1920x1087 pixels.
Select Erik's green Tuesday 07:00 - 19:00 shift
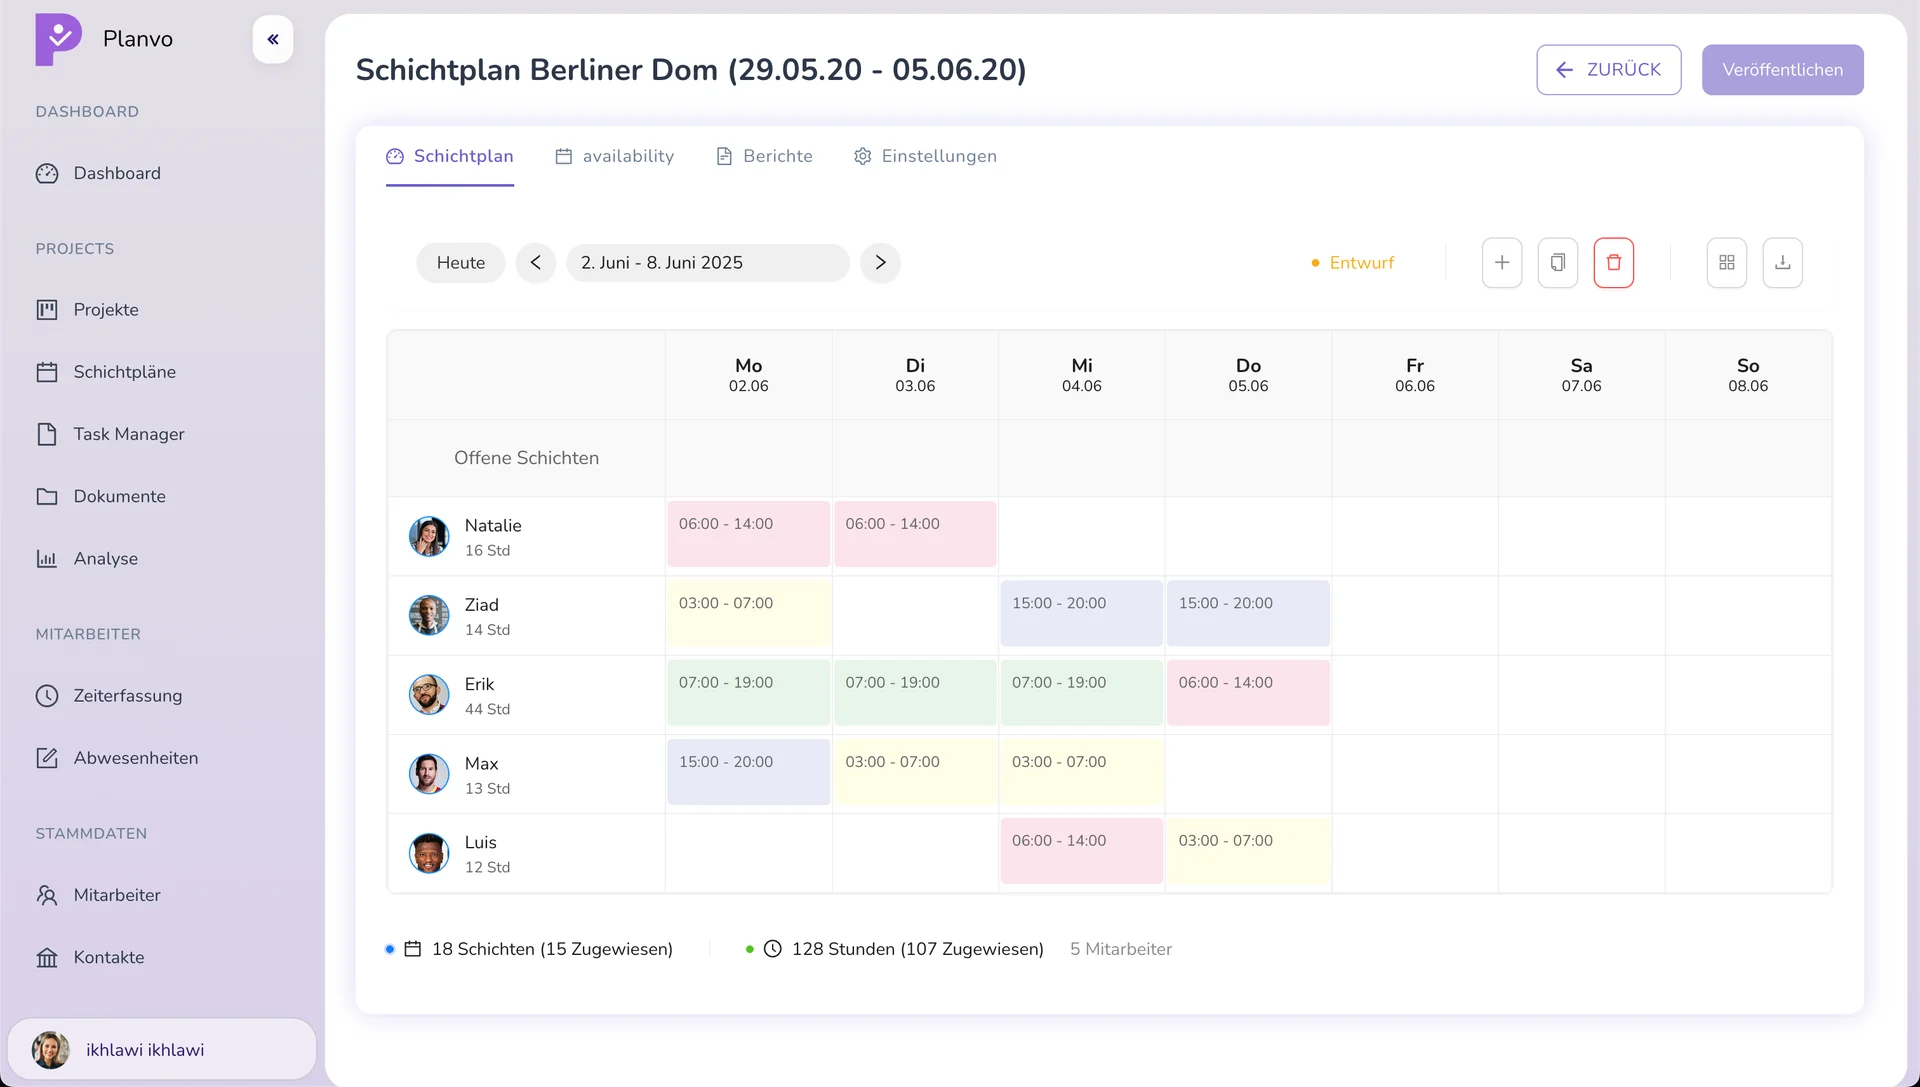914,693
